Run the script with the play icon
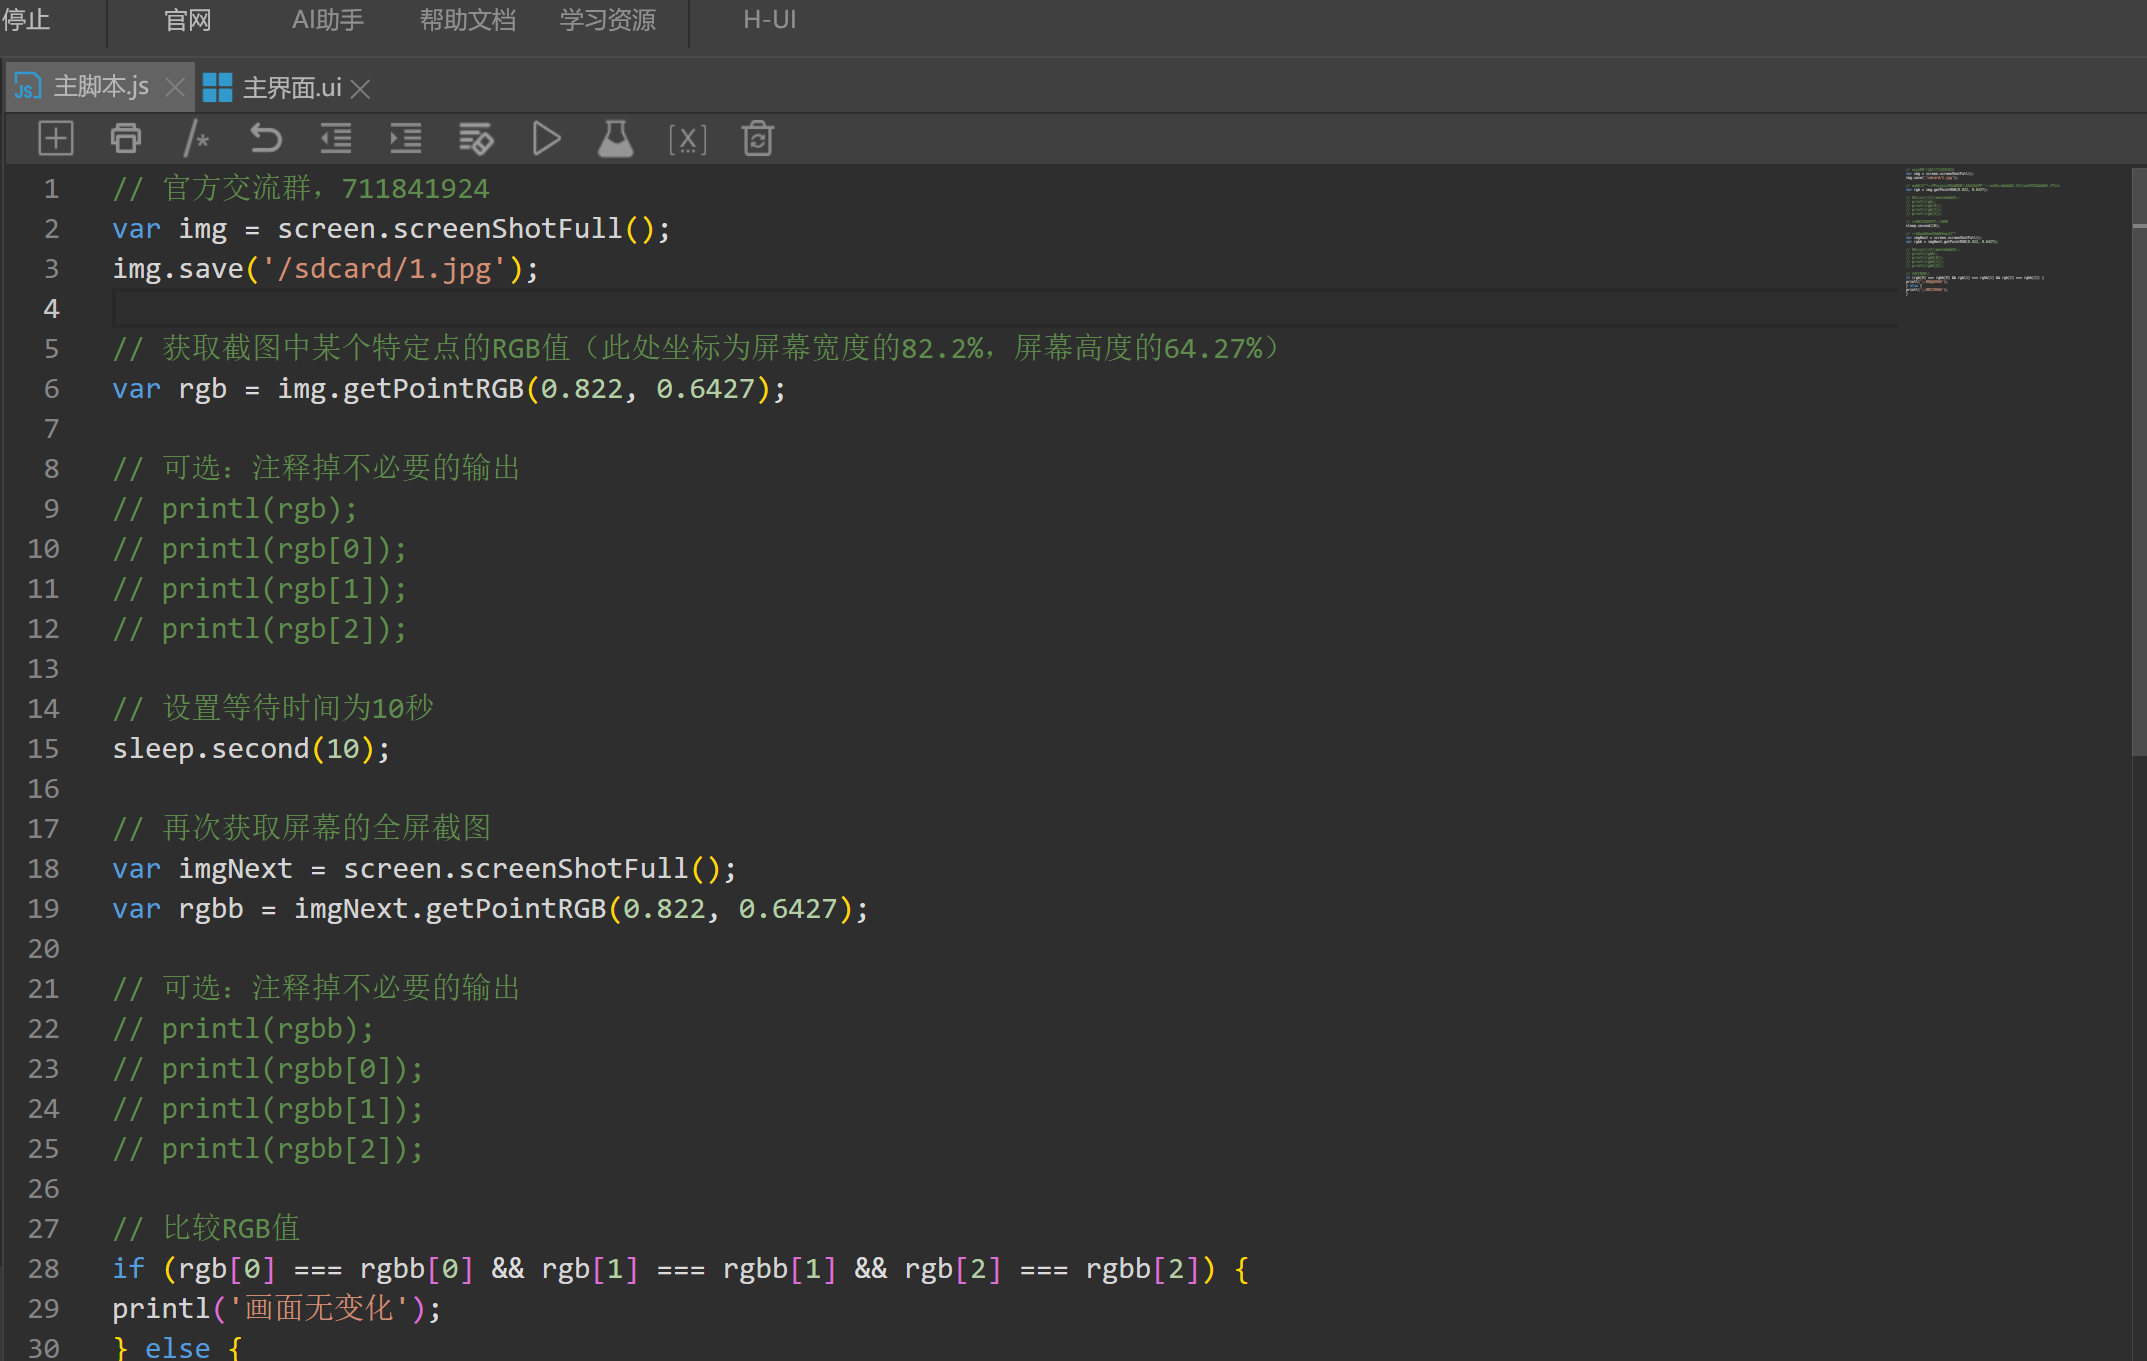Image resolution: width=2147 pixels, height=1361 pixels. pos(546,138)
